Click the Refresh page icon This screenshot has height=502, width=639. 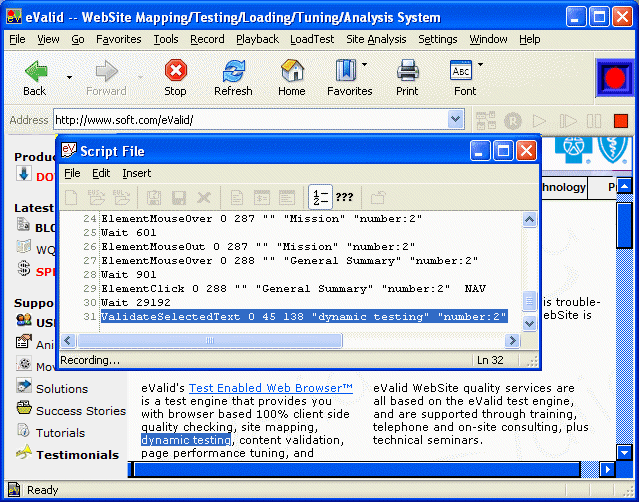234,71
